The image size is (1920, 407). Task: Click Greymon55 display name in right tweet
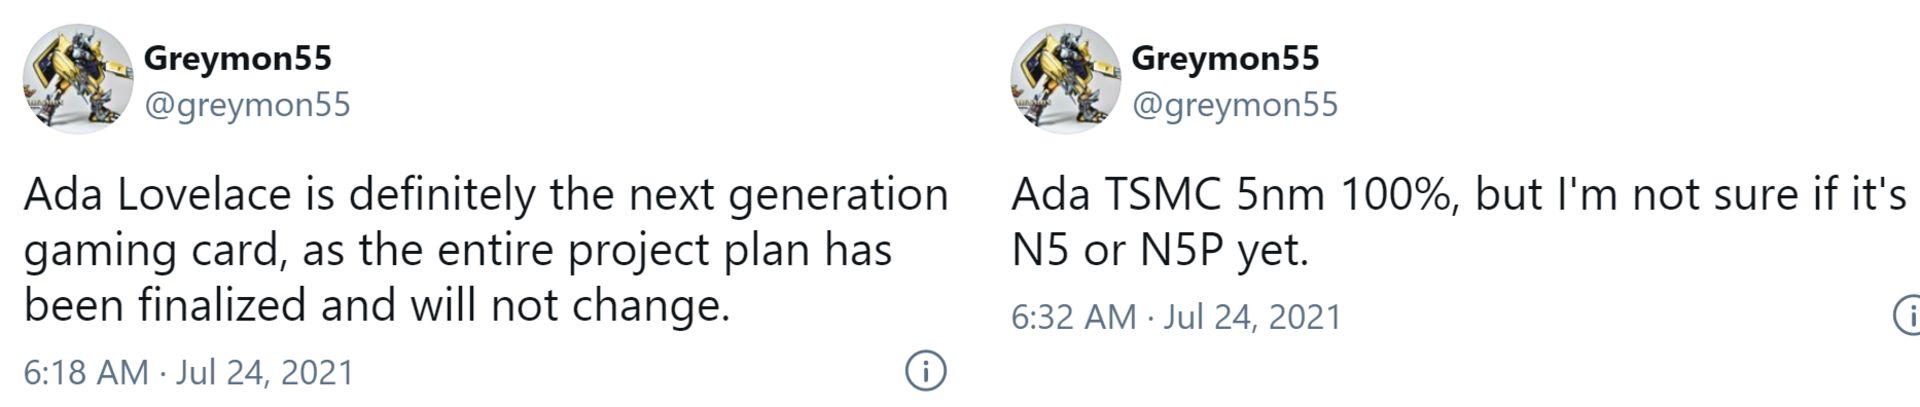click(1225, 58)
